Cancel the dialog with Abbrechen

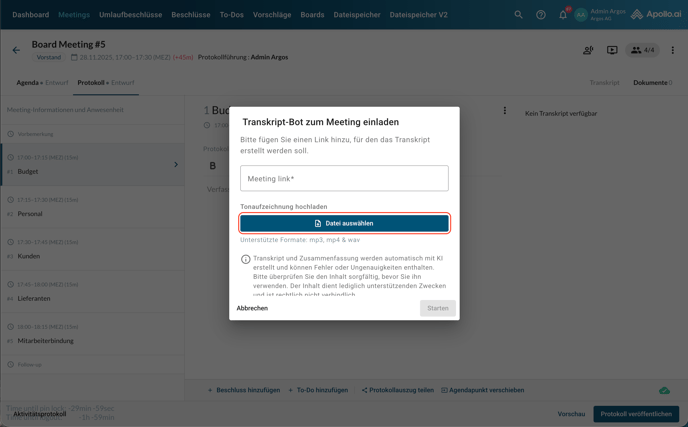coord(252,308)
